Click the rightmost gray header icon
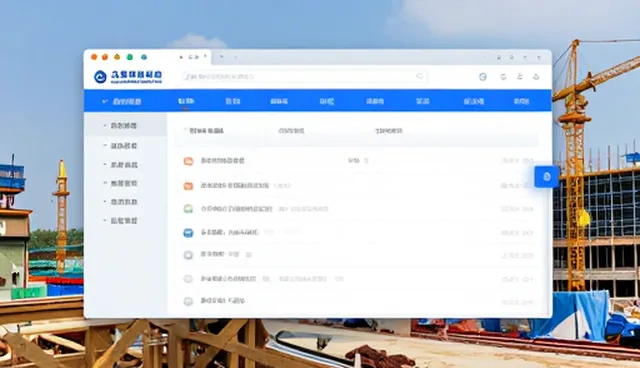Image resolution: width=640 pixels, height=368 pixels. click(x=536, y=76)
